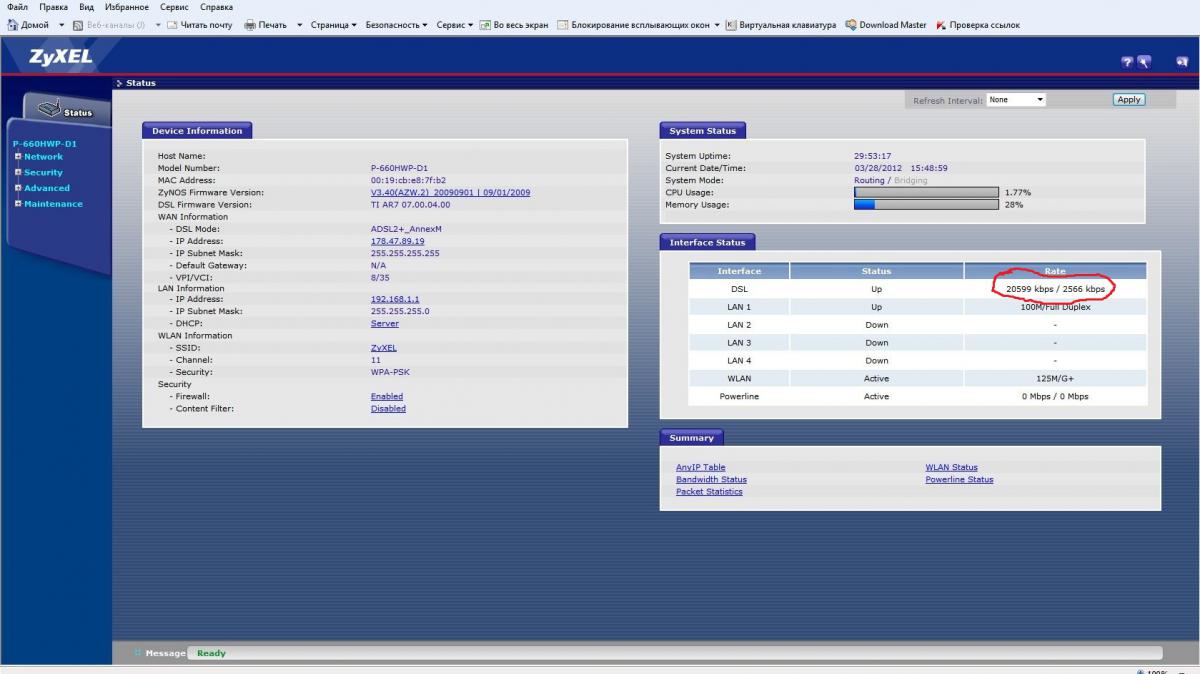Open the ZyXEL help icon
Image resolution: width=1200 pixels, height=674 pixels.
1127,62
